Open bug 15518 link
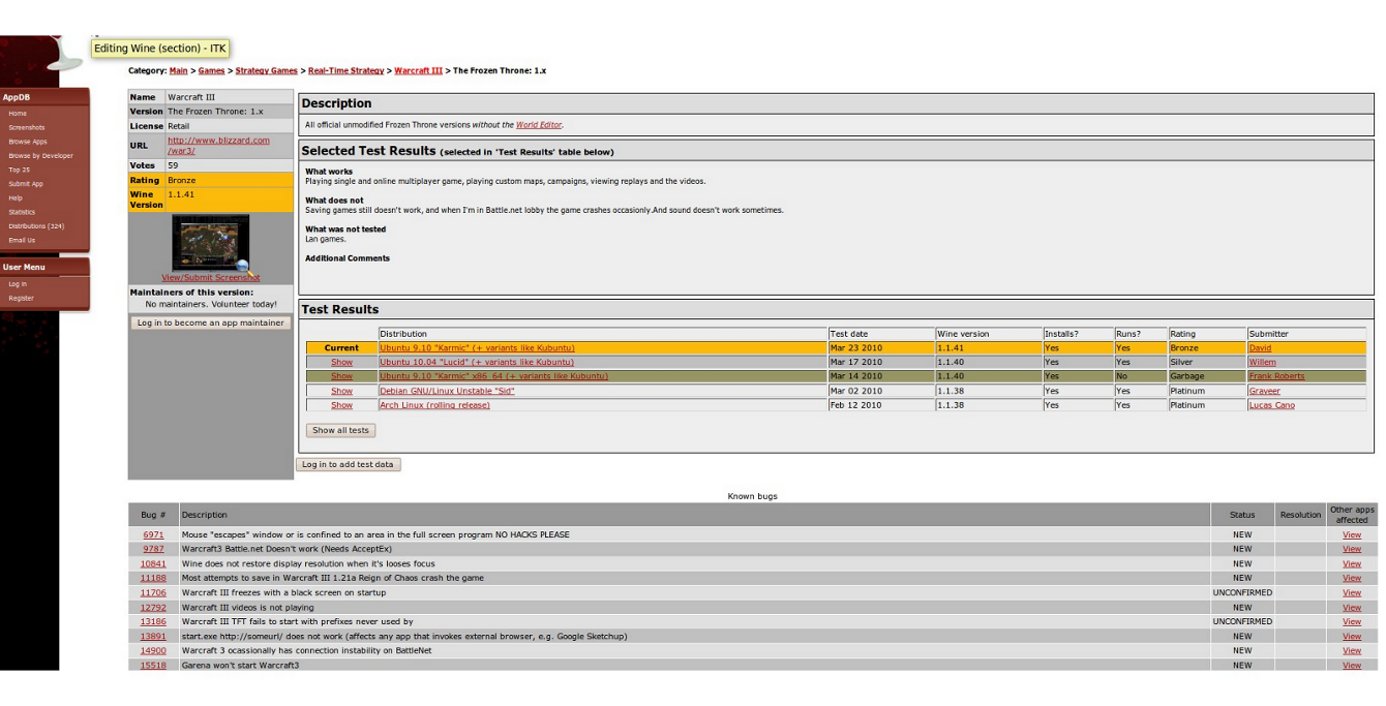 click(x=153, y=665)
